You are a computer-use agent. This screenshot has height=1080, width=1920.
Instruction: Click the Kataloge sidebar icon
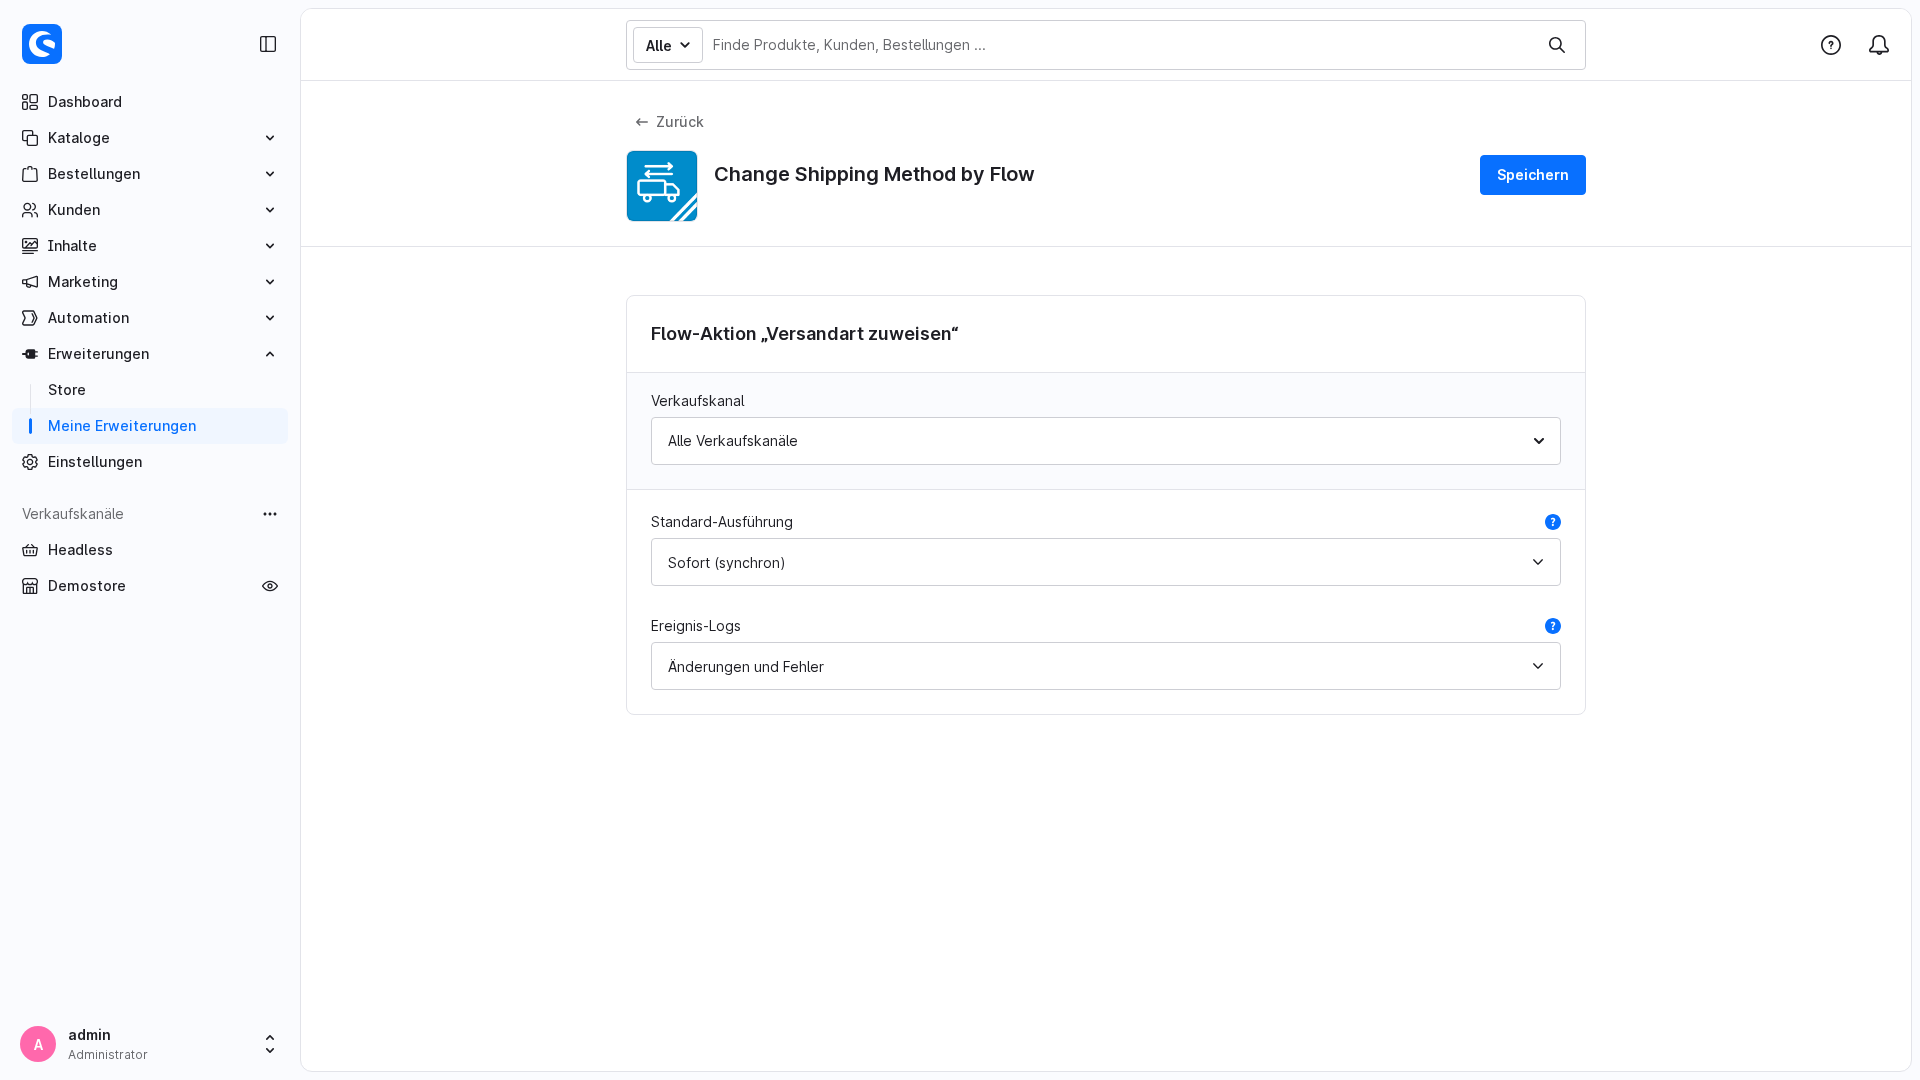(x=30, y=138)
